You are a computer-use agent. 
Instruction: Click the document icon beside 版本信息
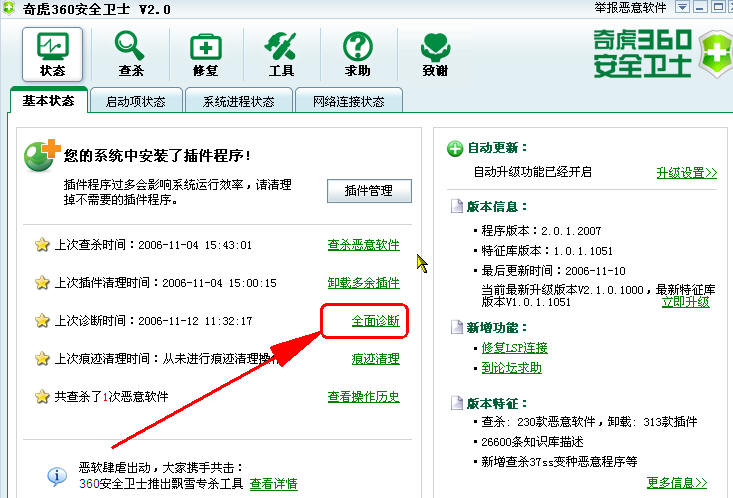coord(456,206)
